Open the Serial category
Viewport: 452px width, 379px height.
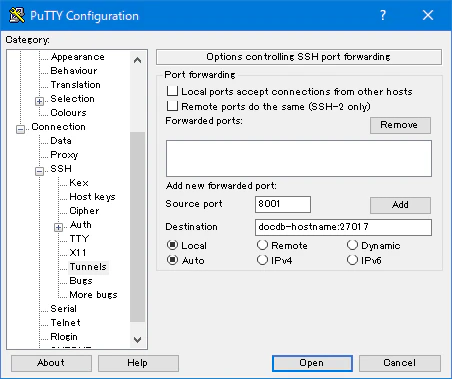(x=63, y=309)
